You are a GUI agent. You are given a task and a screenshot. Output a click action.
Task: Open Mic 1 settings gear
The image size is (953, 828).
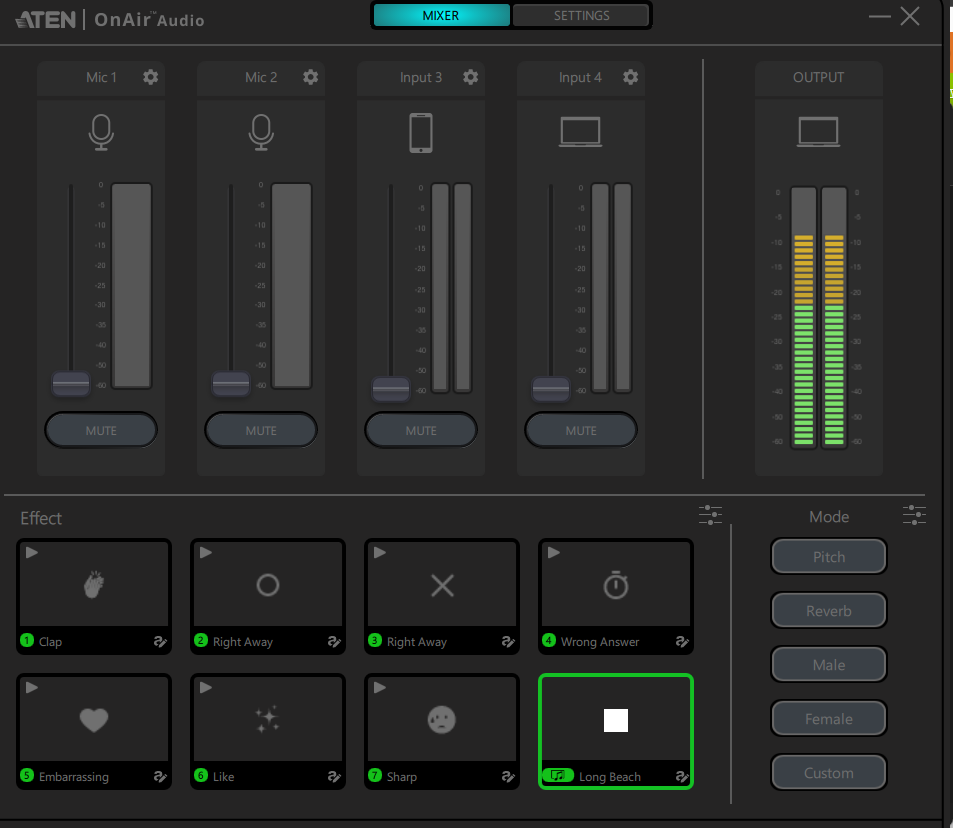150,77
